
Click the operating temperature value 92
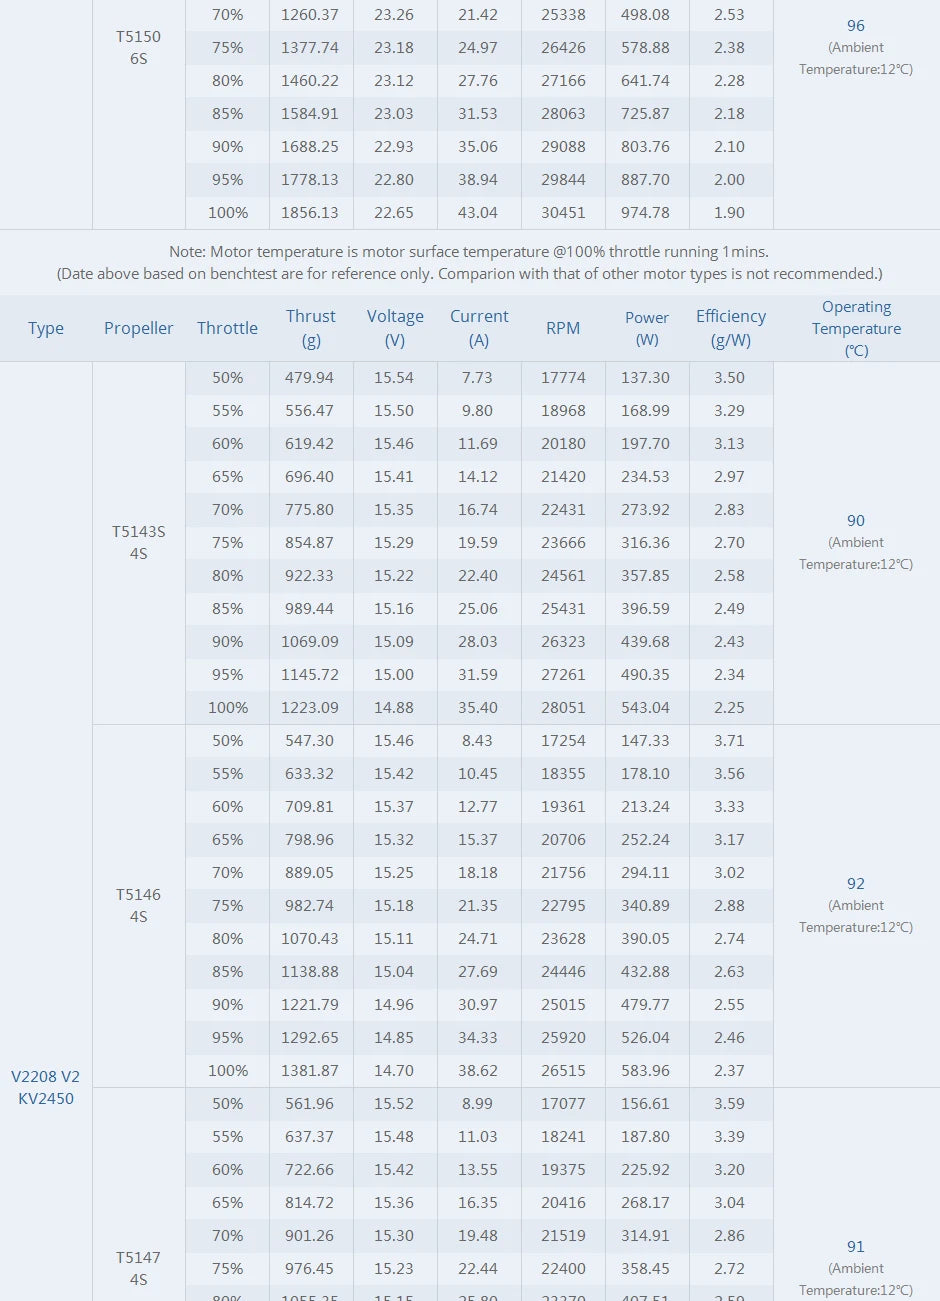[856, 884]
